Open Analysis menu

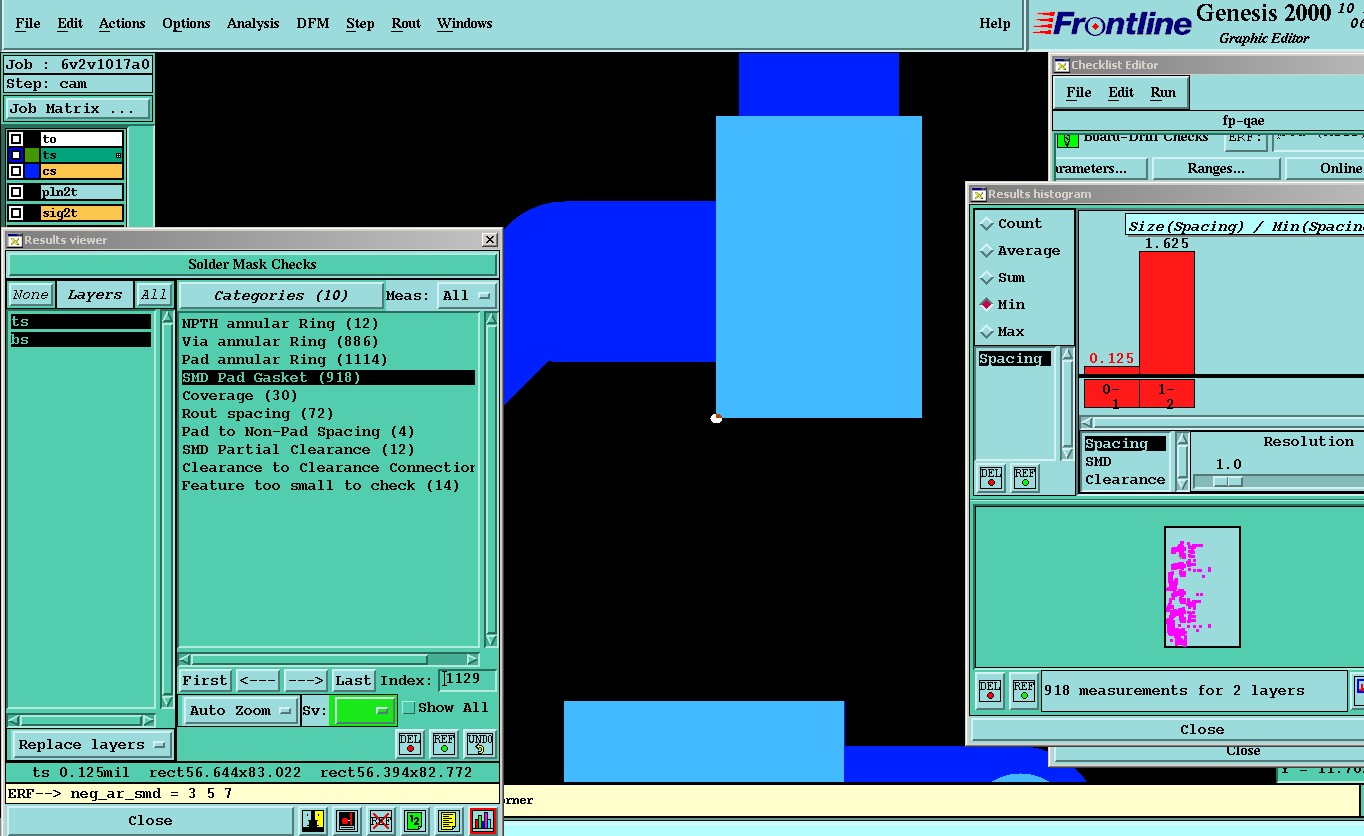[x=253, y=23]
